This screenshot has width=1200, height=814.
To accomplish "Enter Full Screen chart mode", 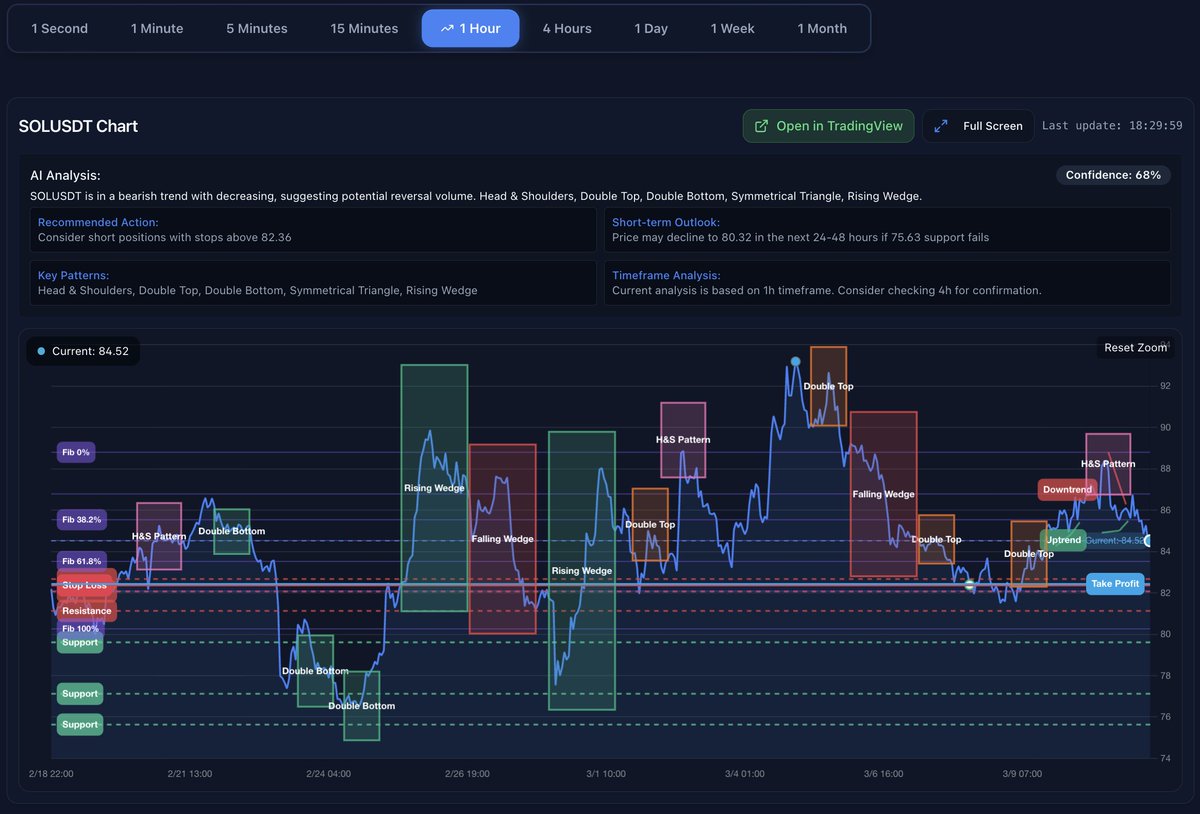I will pos(978,126).
